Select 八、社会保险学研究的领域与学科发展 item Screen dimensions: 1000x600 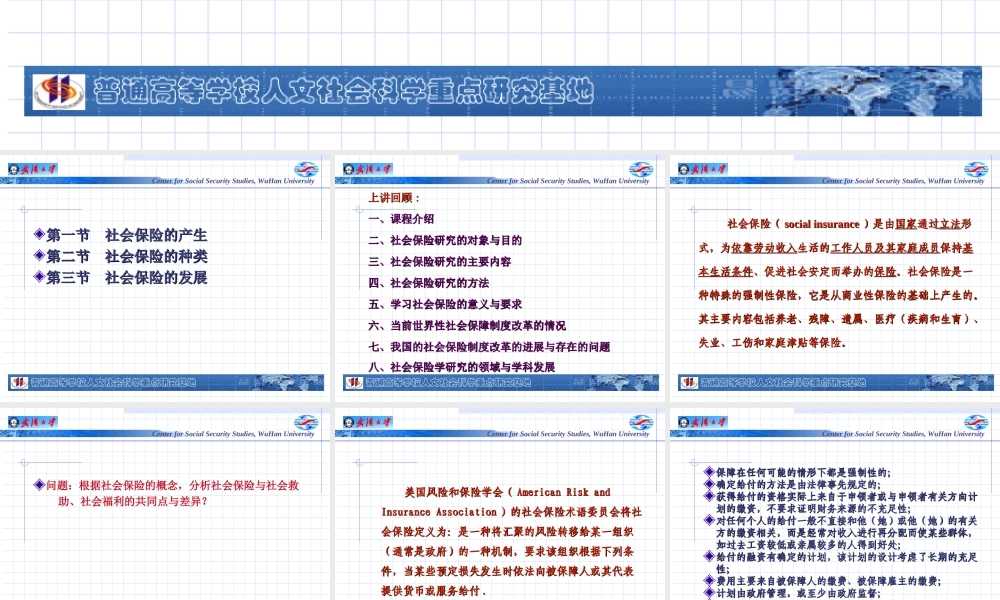tap(461, 367)
